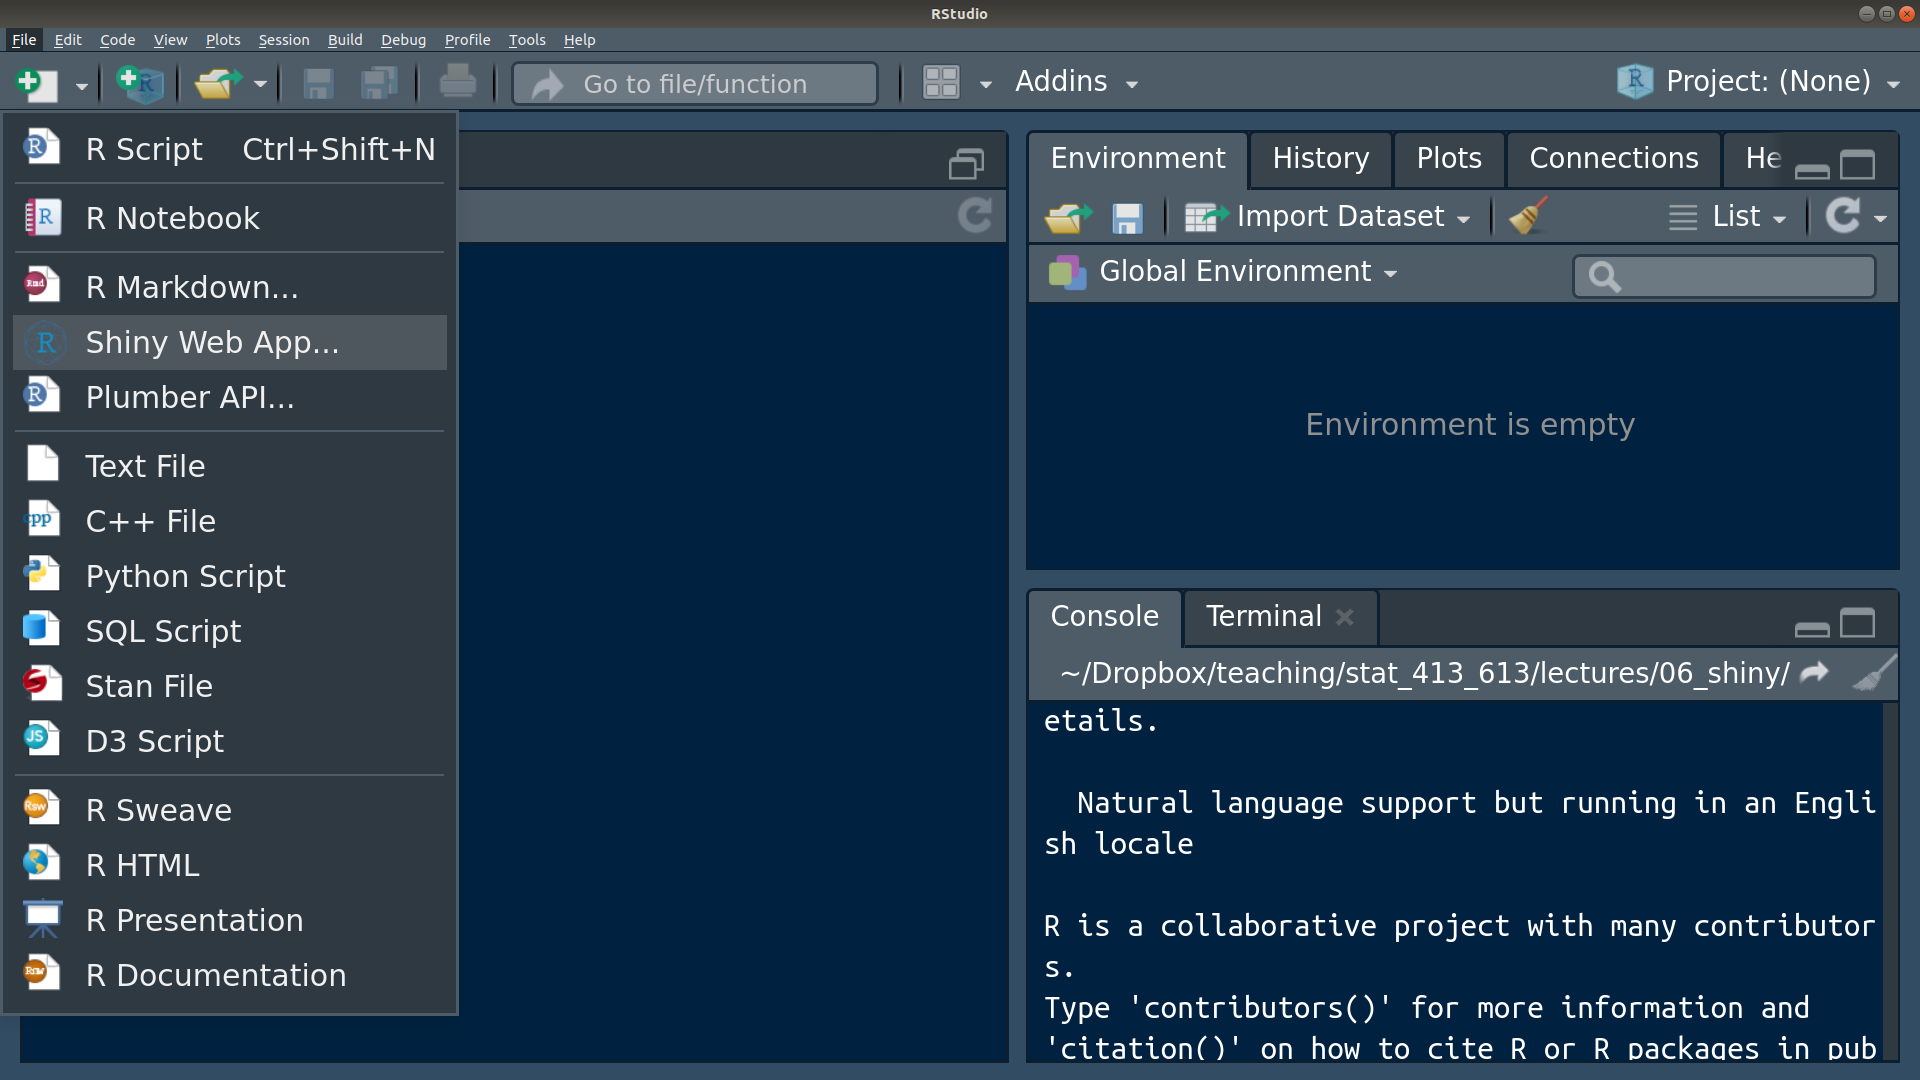Open the List view dropdown
Viewport: 1920px width, 1080px height.
tap(1727, 217)
